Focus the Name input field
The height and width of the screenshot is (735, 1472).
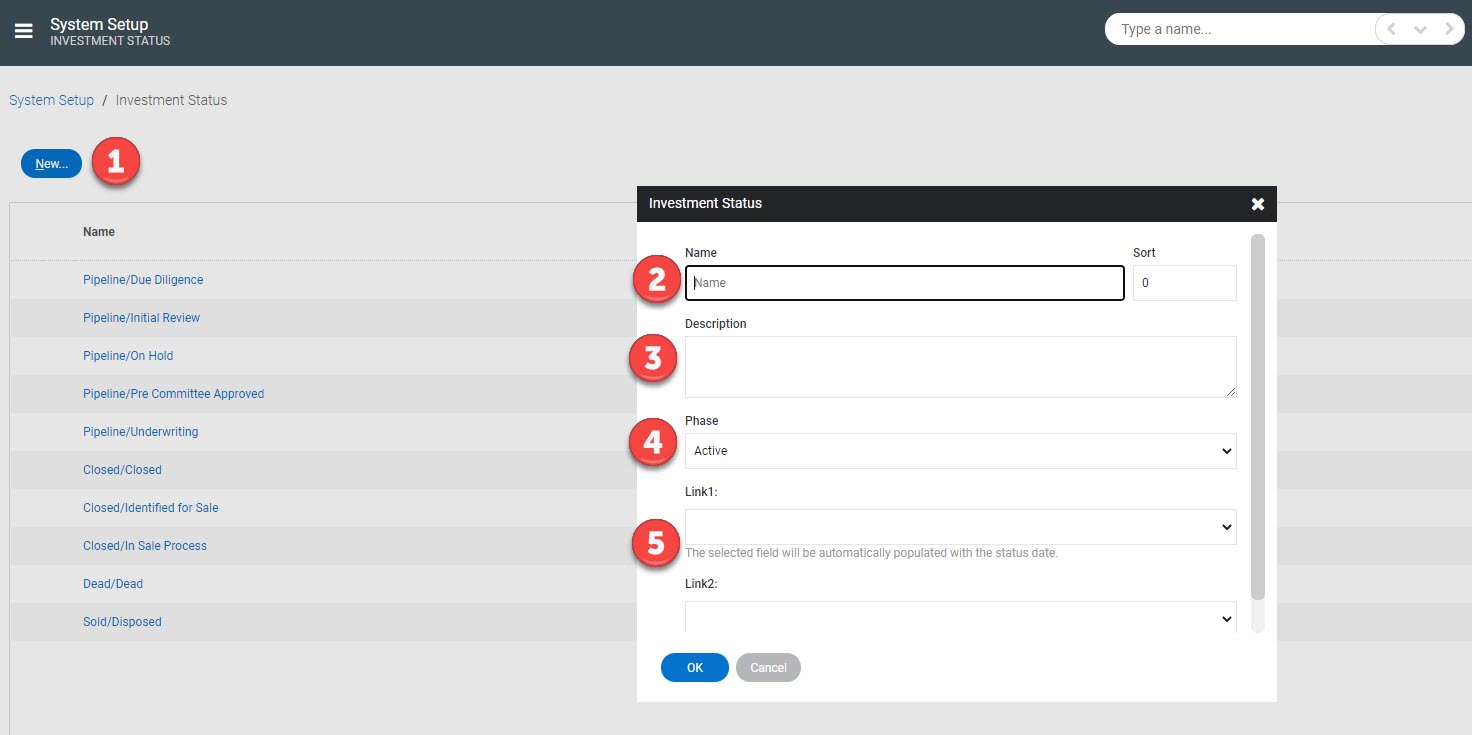click(x=903, y=283)
